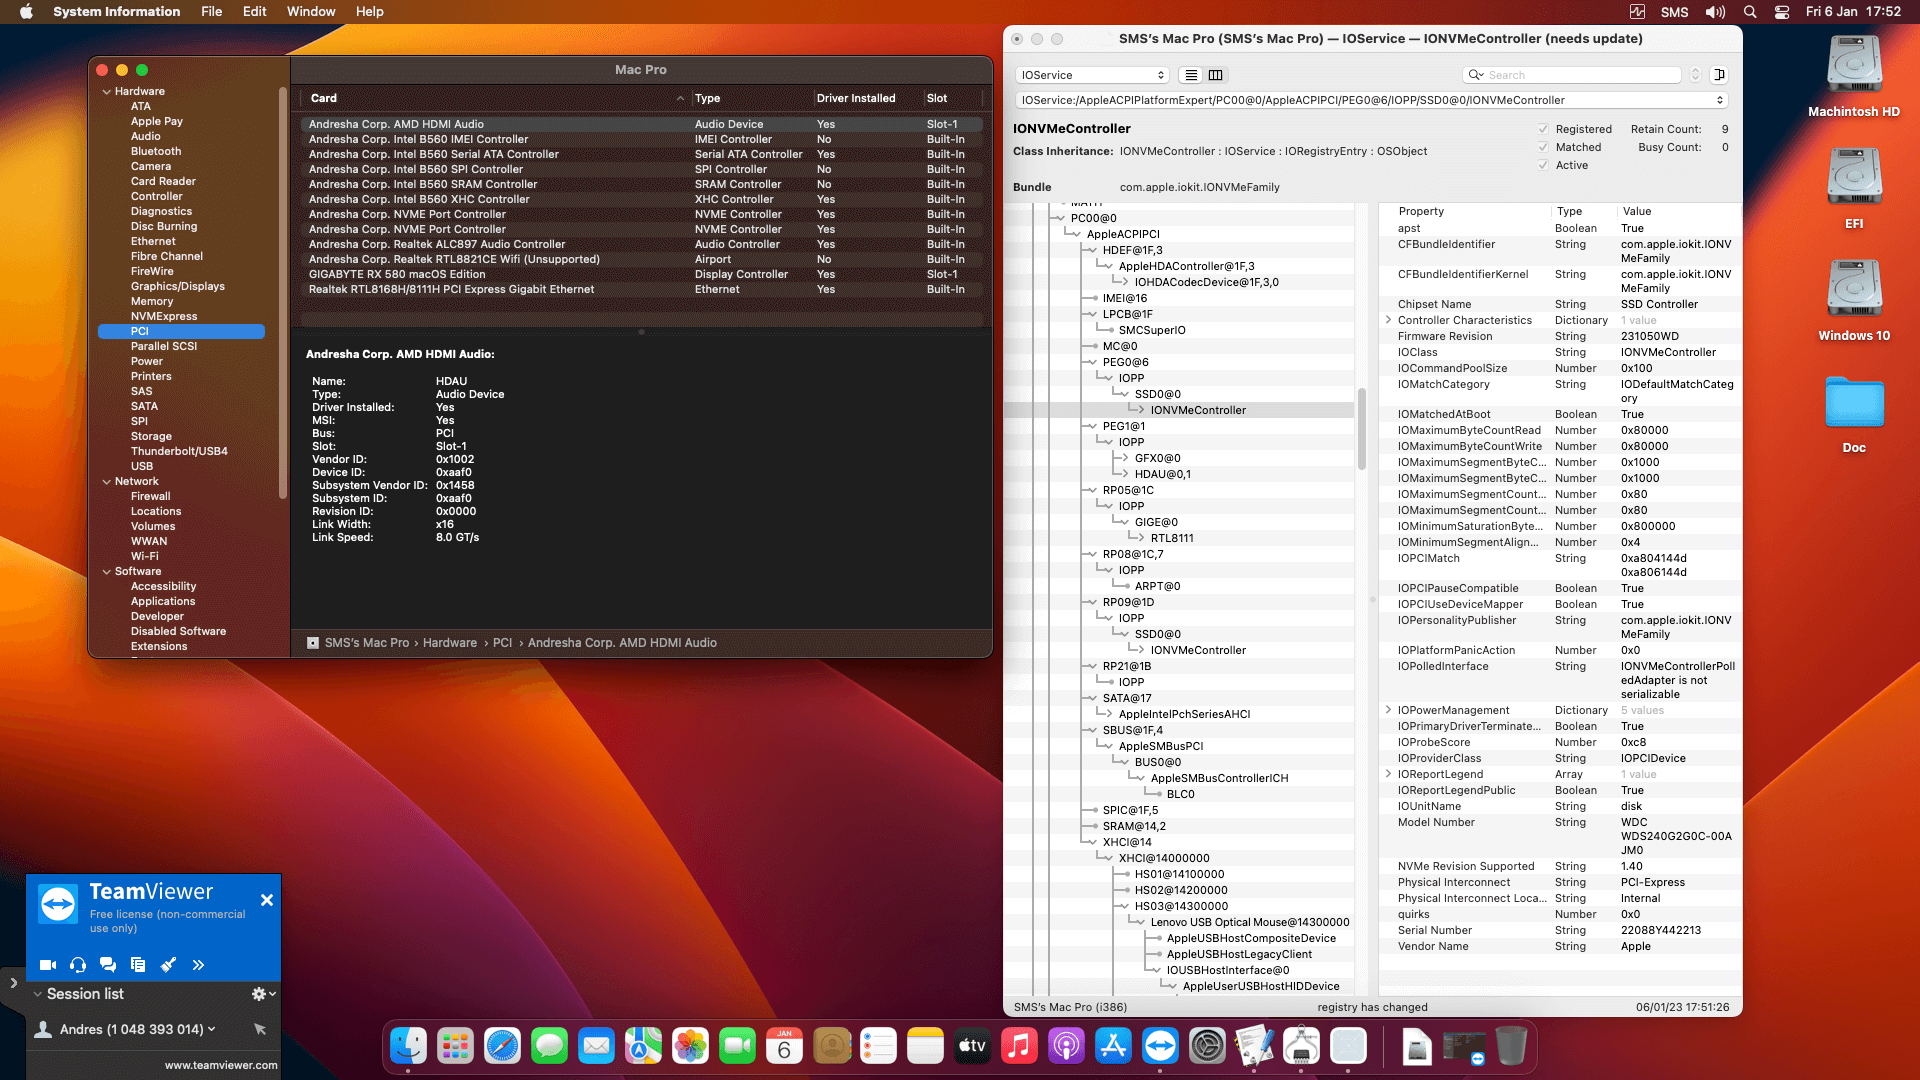Open TeamViewer audio/headset controls
Viewport: 1920px width, 1080px height.
click(78, 965)
